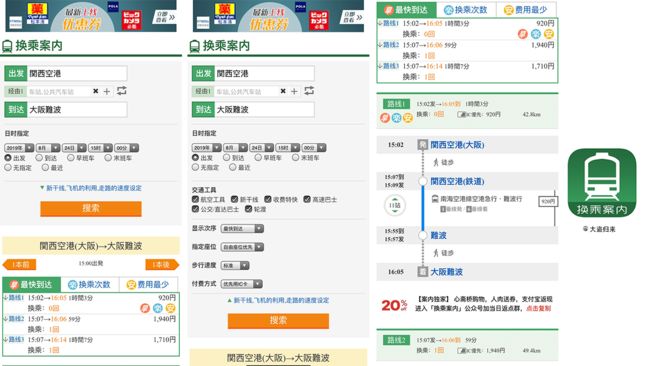Image resolution: width=650 pixels, height=366 pixels.
Task: Select 出发 radio on left screen
Action: (x=8, y=158)
